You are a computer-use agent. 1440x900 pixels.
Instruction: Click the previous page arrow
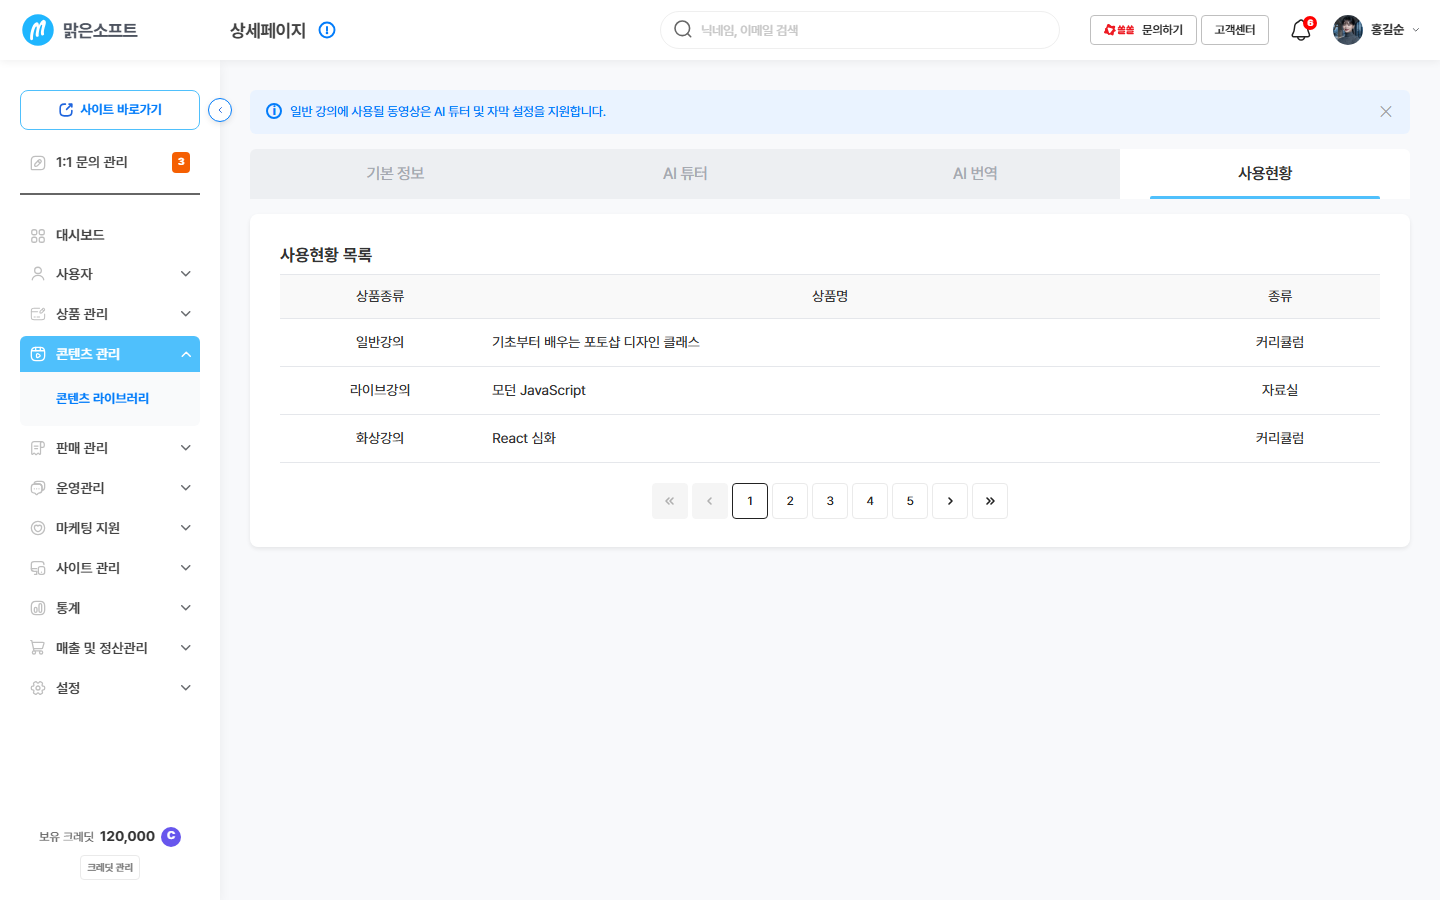710,501
